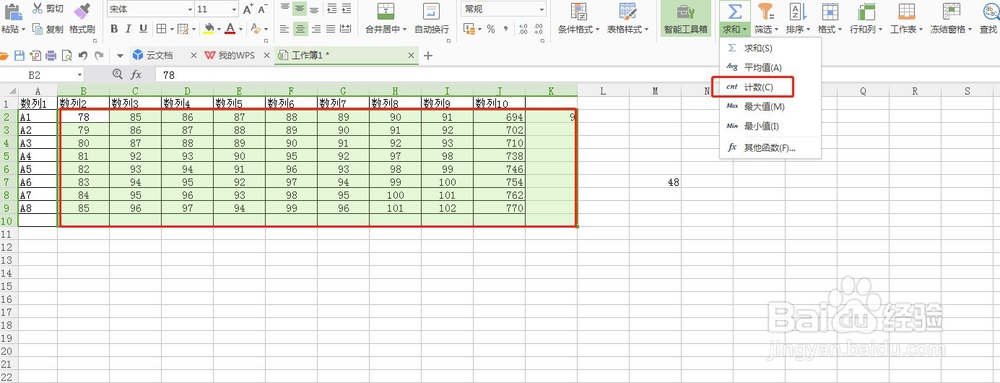Screen dimensions: 1000x383
Task: Open the Name Box dropdown arrow beside B2
Action: 79,75
